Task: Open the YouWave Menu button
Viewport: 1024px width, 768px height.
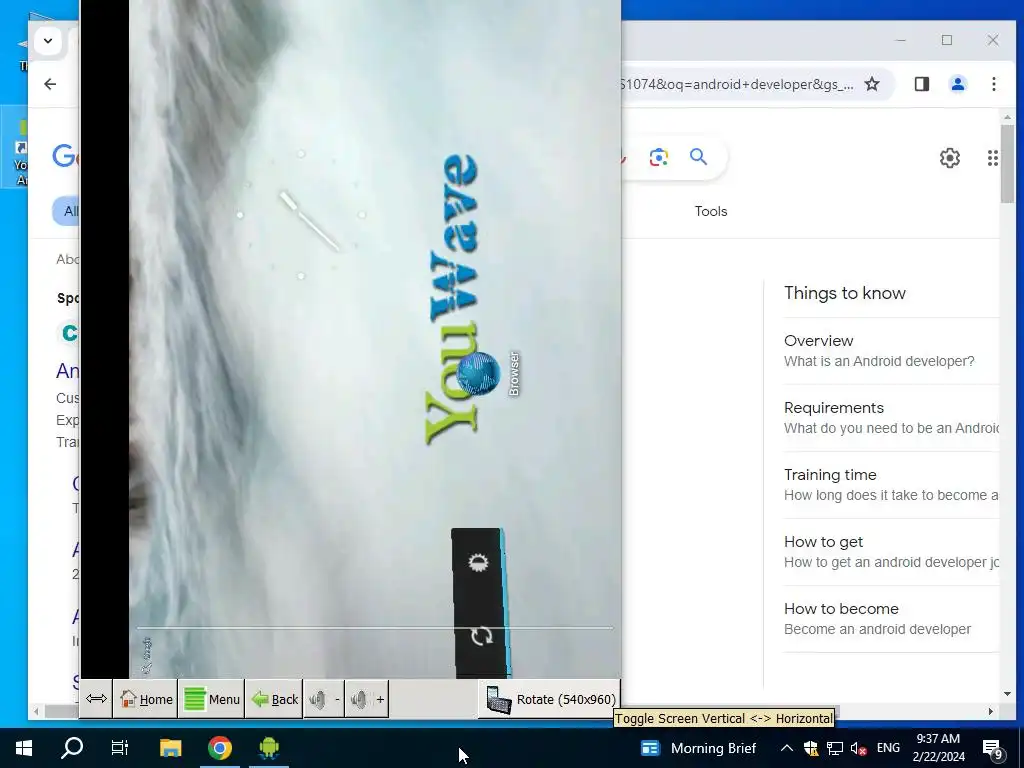Action: (212, 699)
